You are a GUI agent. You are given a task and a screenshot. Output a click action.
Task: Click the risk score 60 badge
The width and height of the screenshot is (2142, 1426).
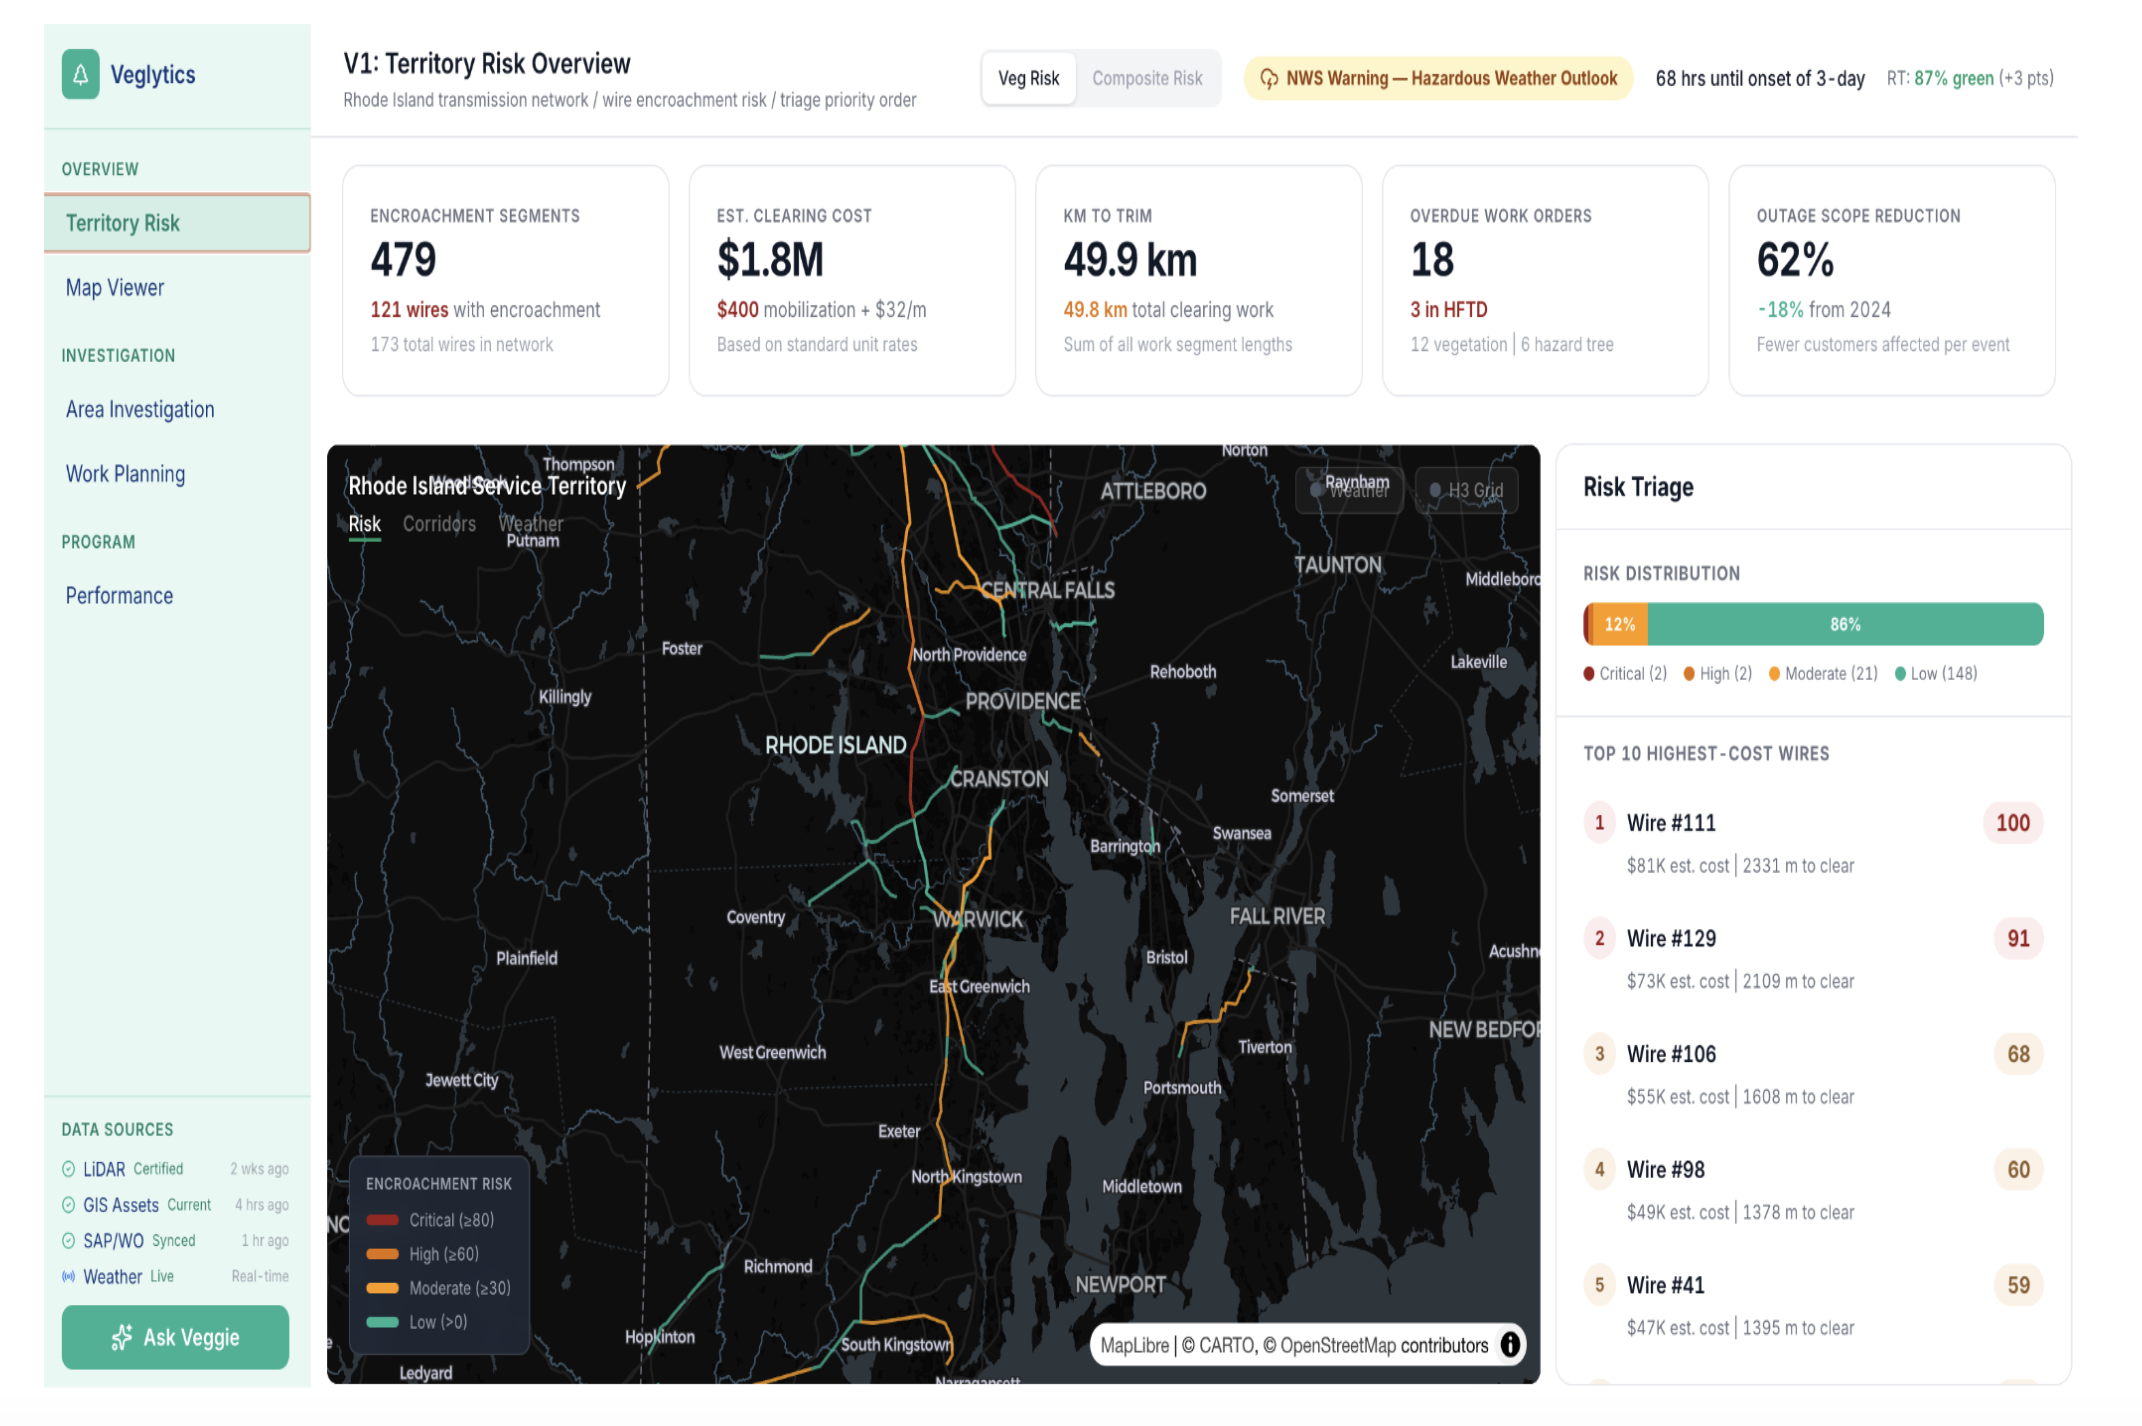coord(2018,1170)
